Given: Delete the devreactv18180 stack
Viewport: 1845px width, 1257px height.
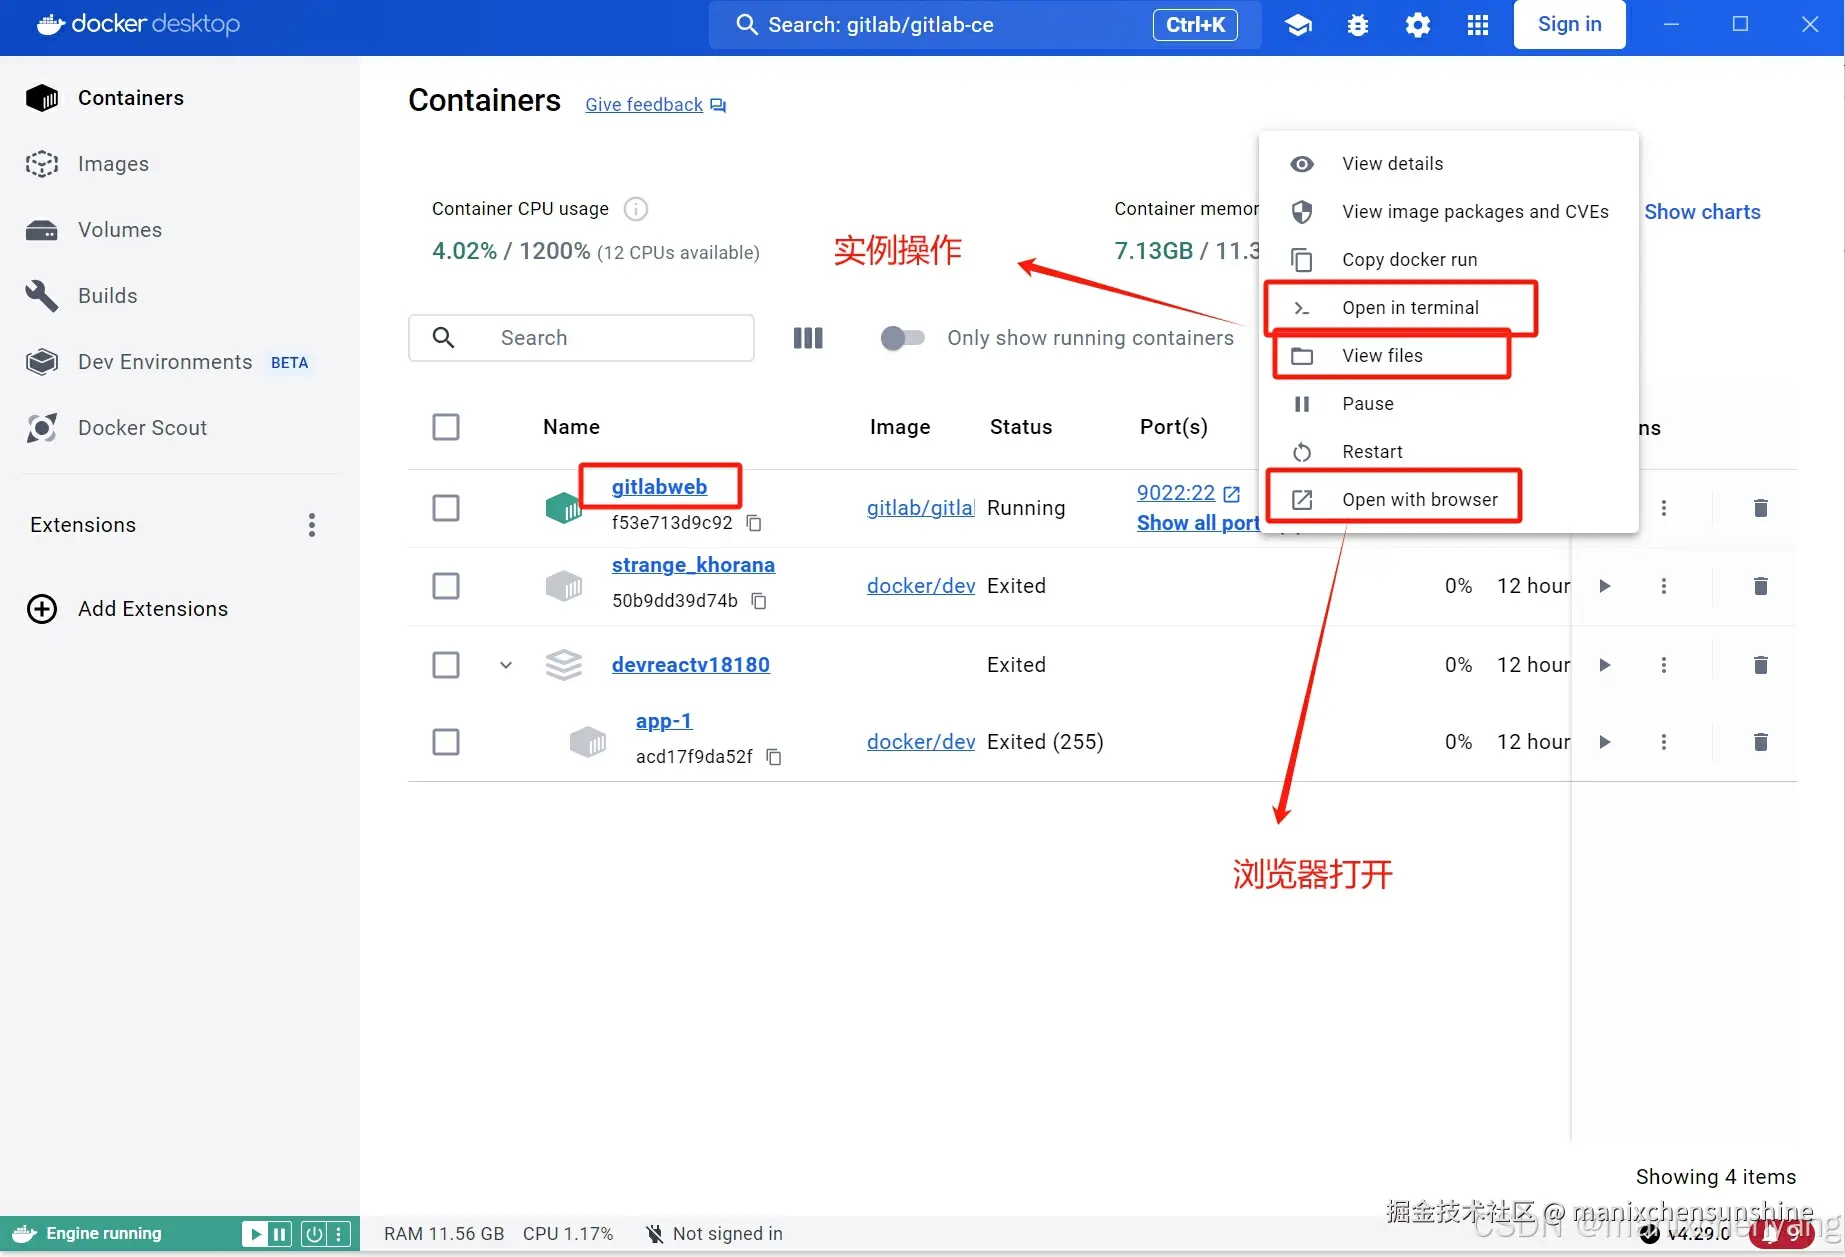Looking at the screenshot, I should [1761, 665].
